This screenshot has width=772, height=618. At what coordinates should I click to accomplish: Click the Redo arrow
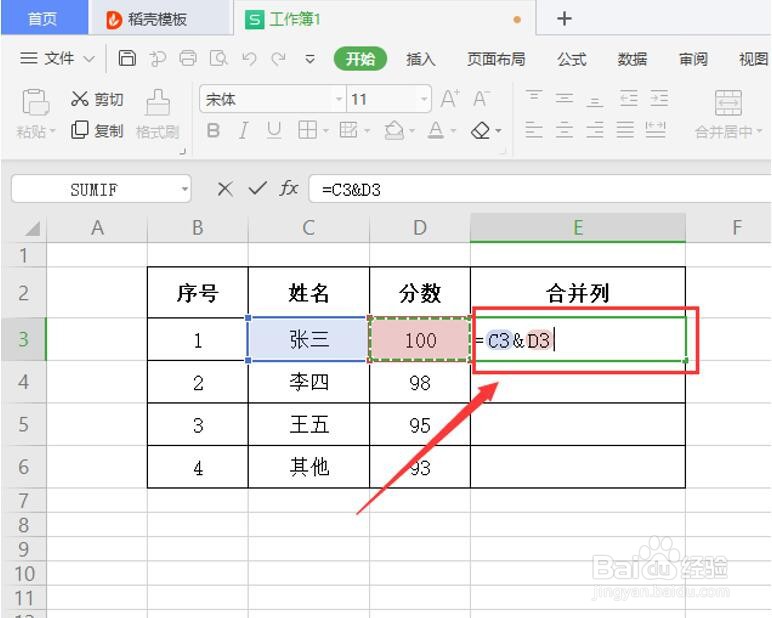279,59
